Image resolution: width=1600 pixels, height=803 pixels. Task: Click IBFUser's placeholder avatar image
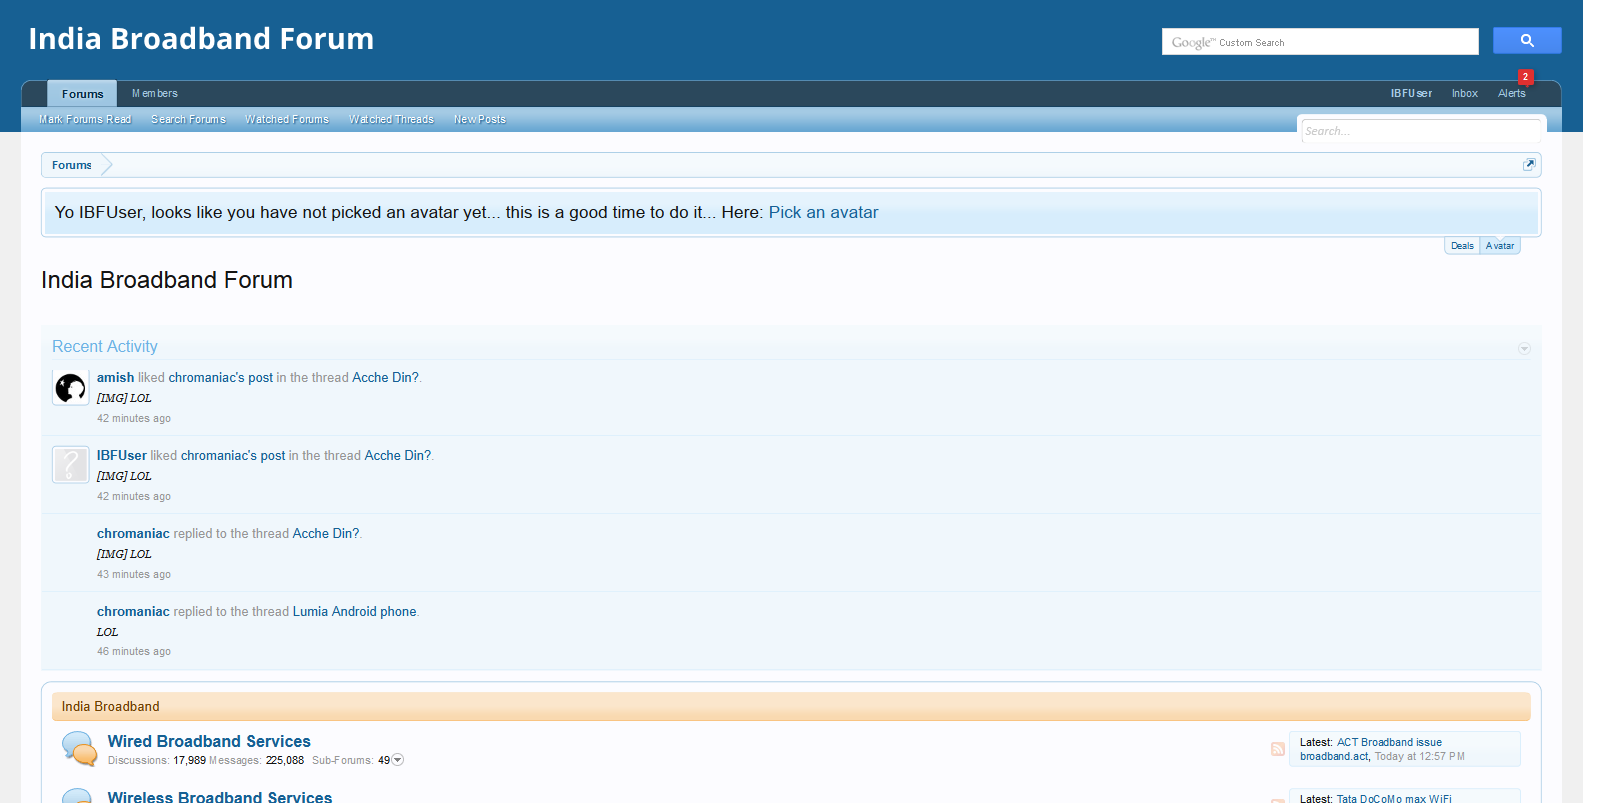(x=70, y=465)
